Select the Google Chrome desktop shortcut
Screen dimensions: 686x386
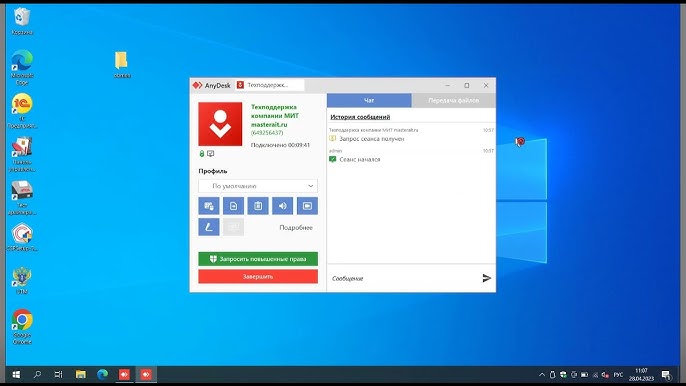click(22, 326)
